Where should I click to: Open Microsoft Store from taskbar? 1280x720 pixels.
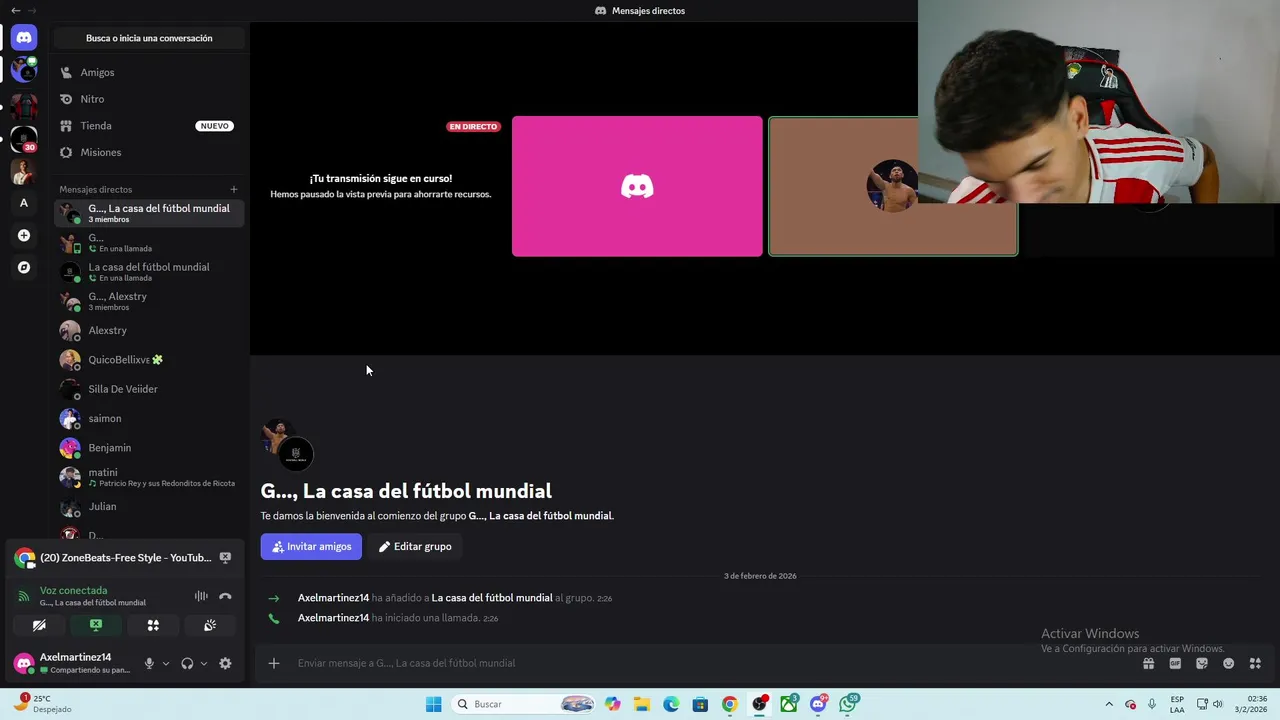[x=700, y=704]
